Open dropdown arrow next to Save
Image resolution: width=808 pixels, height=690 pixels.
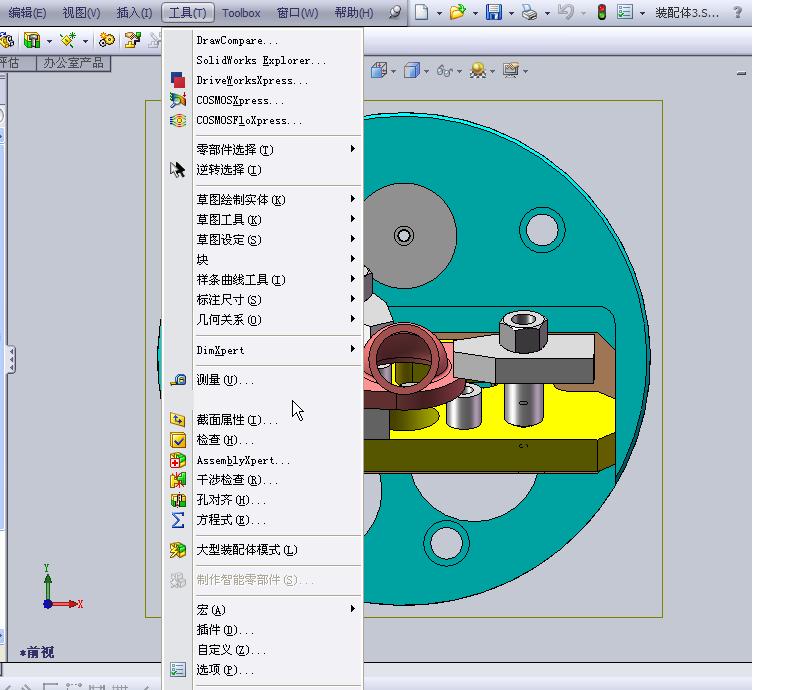tap(511, 13)
